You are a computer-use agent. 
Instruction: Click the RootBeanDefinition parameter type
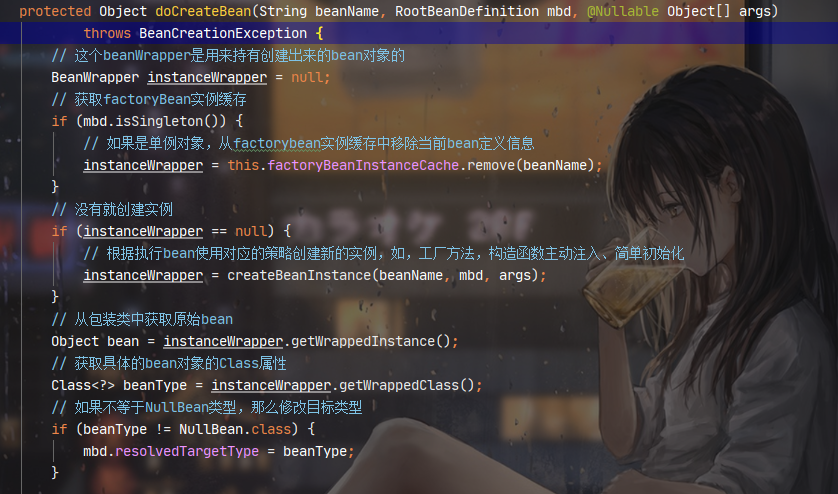tap(467, 11)
